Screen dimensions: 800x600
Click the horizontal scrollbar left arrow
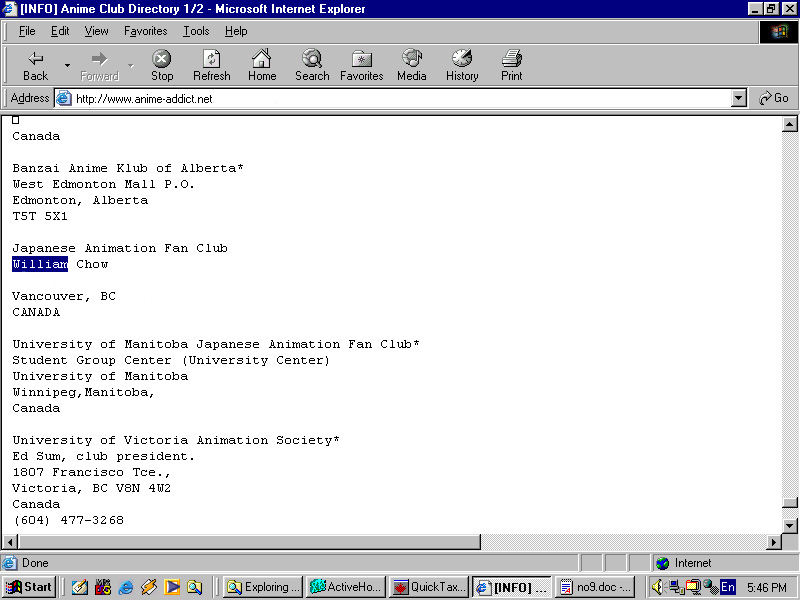pos(10,542)
